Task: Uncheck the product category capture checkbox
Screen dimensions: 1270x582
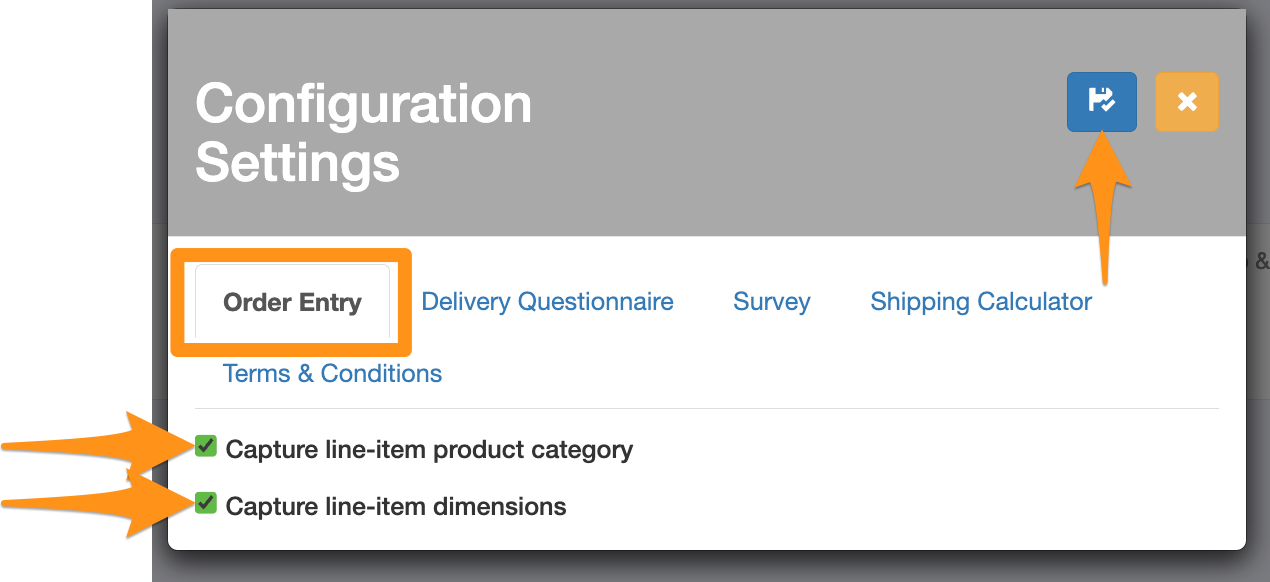Action: (206, 446)
